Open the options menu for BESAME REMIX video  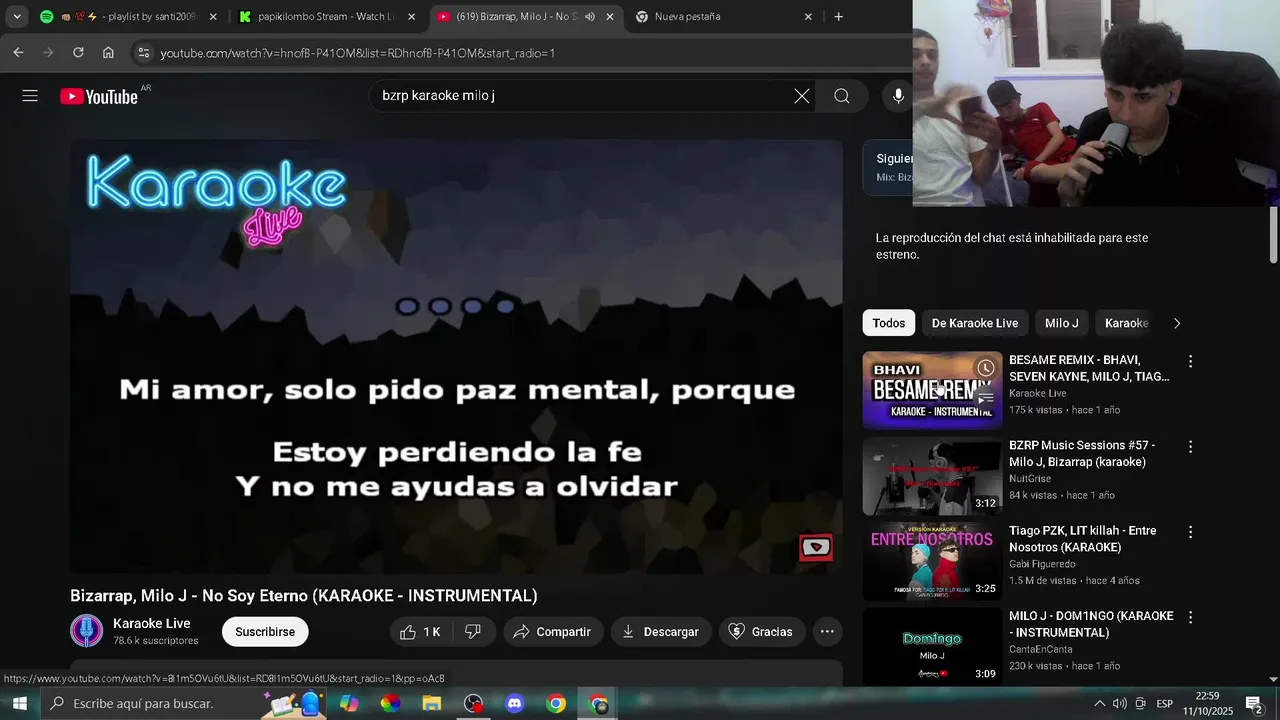(x=1190, y=361)
